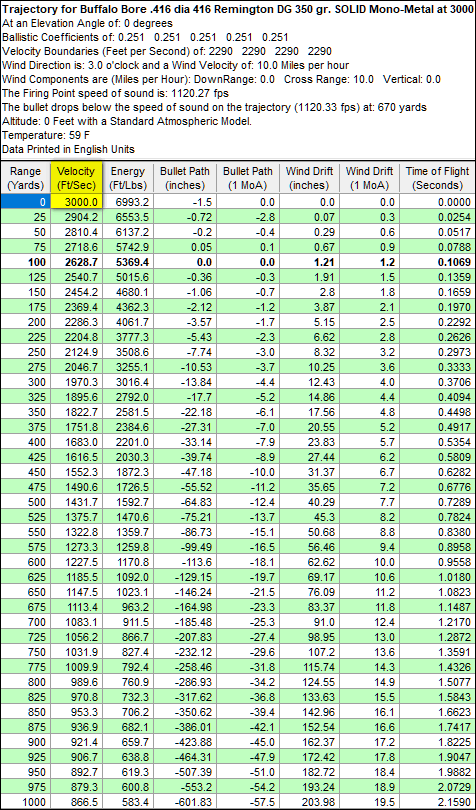Select the Bullet Path (1 MoA) column header
Viewport: 476px width, 810px height.
(247, 178)
